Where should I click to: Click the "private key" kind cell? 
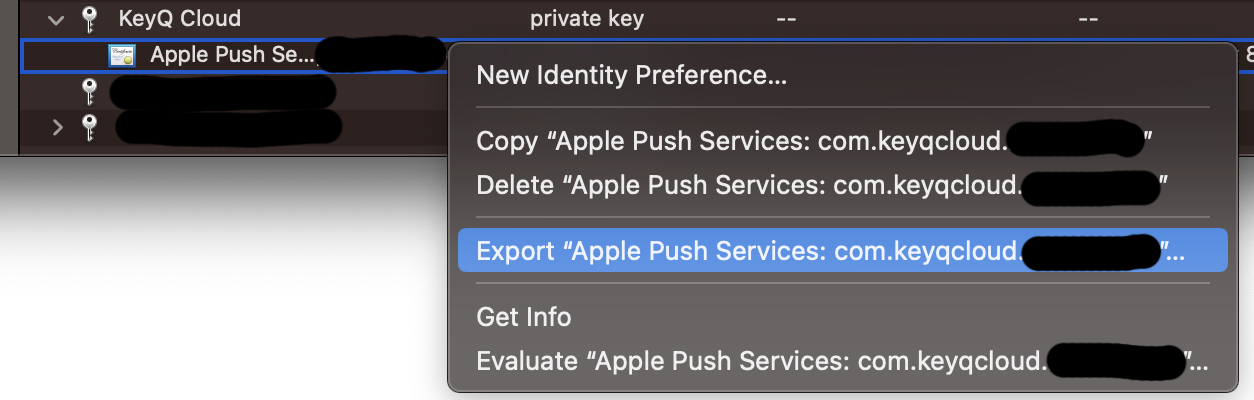coord(586,18)
